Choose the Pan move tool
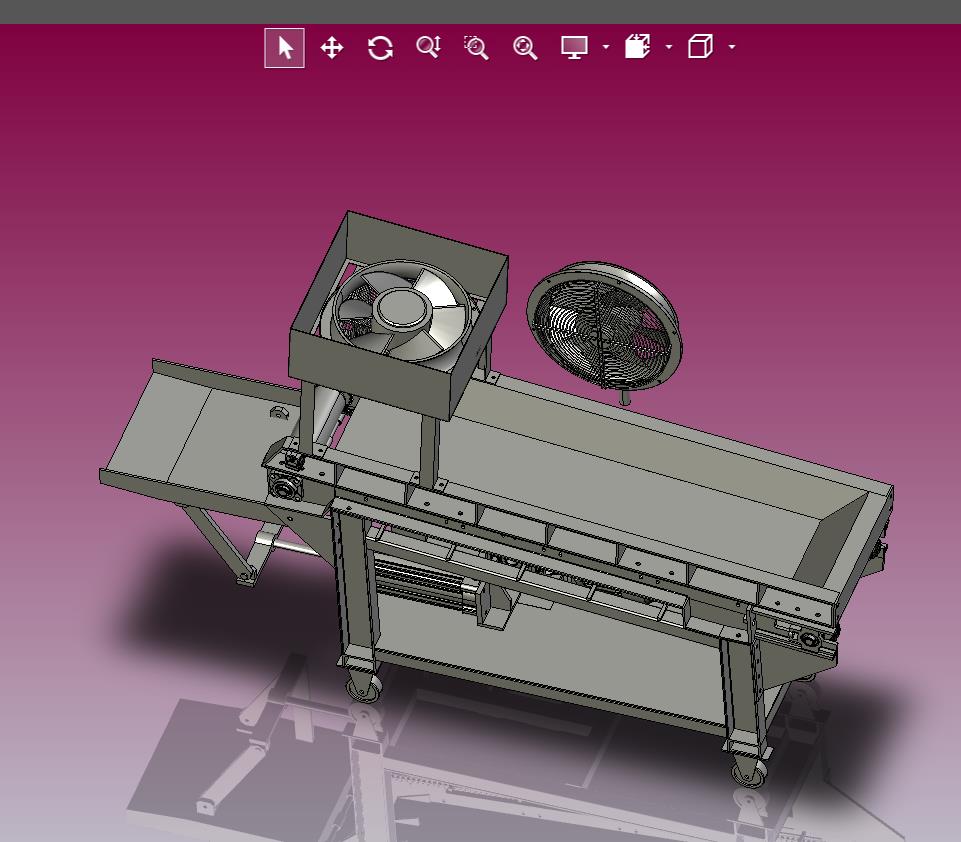This screenshot has height=842, width=961. pos(332,48)
